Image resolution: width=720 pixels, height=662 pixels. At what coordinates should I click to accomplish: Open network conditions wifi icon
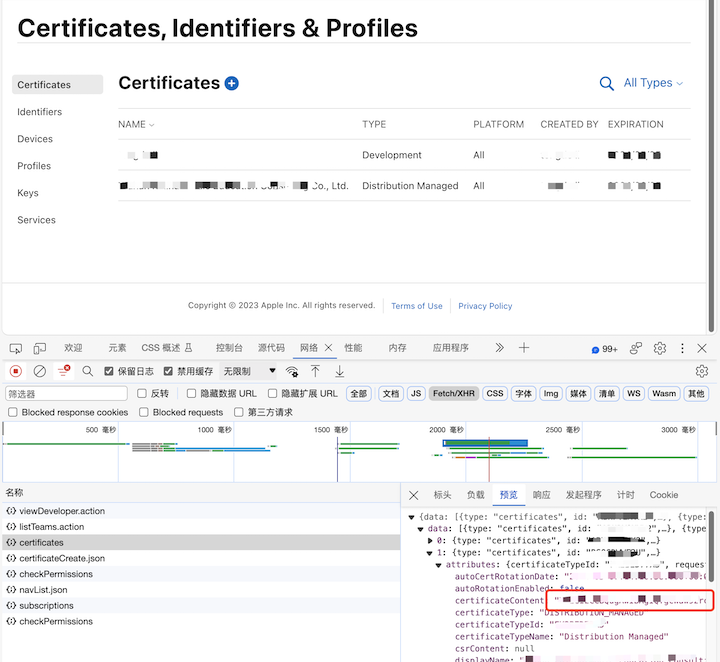tap(292, 371)
